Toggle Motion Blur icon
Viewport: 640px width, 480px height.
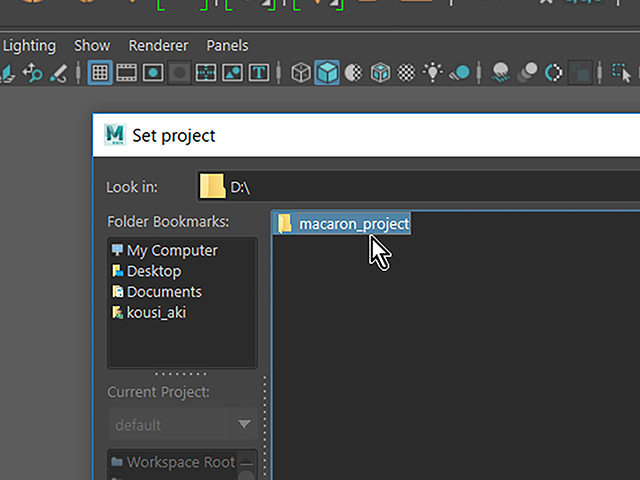[x=527, y=73]
